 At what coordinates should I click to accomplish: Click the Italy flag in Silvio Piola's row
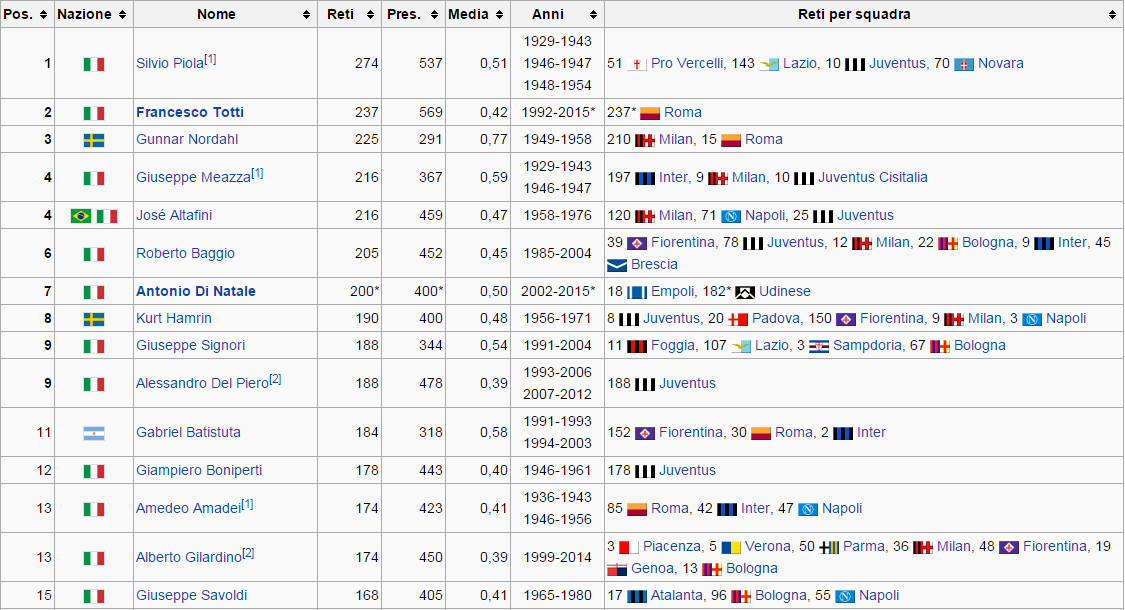(94, 64)
